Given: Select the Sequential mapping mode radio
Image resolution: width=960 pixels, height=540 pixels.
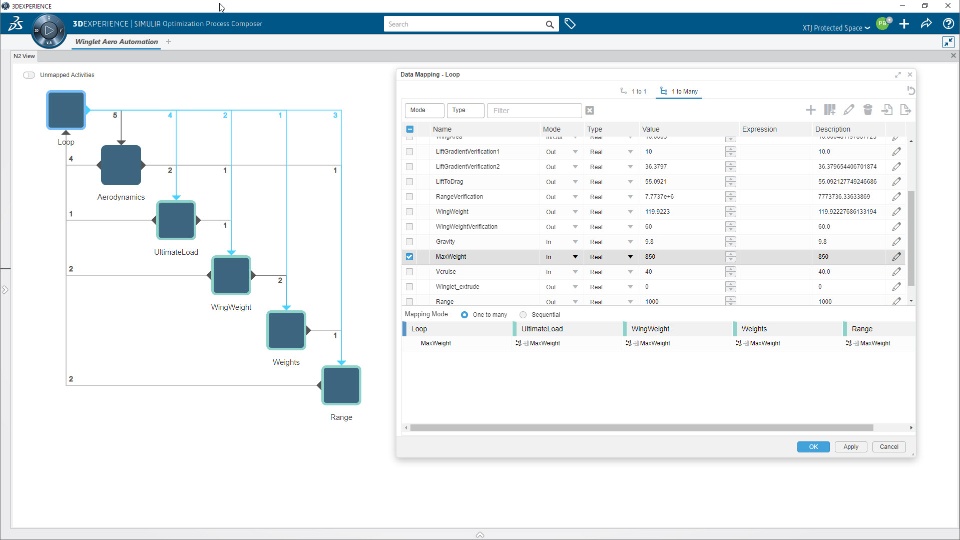Looking at the screenshot, I should coord(523,315).
